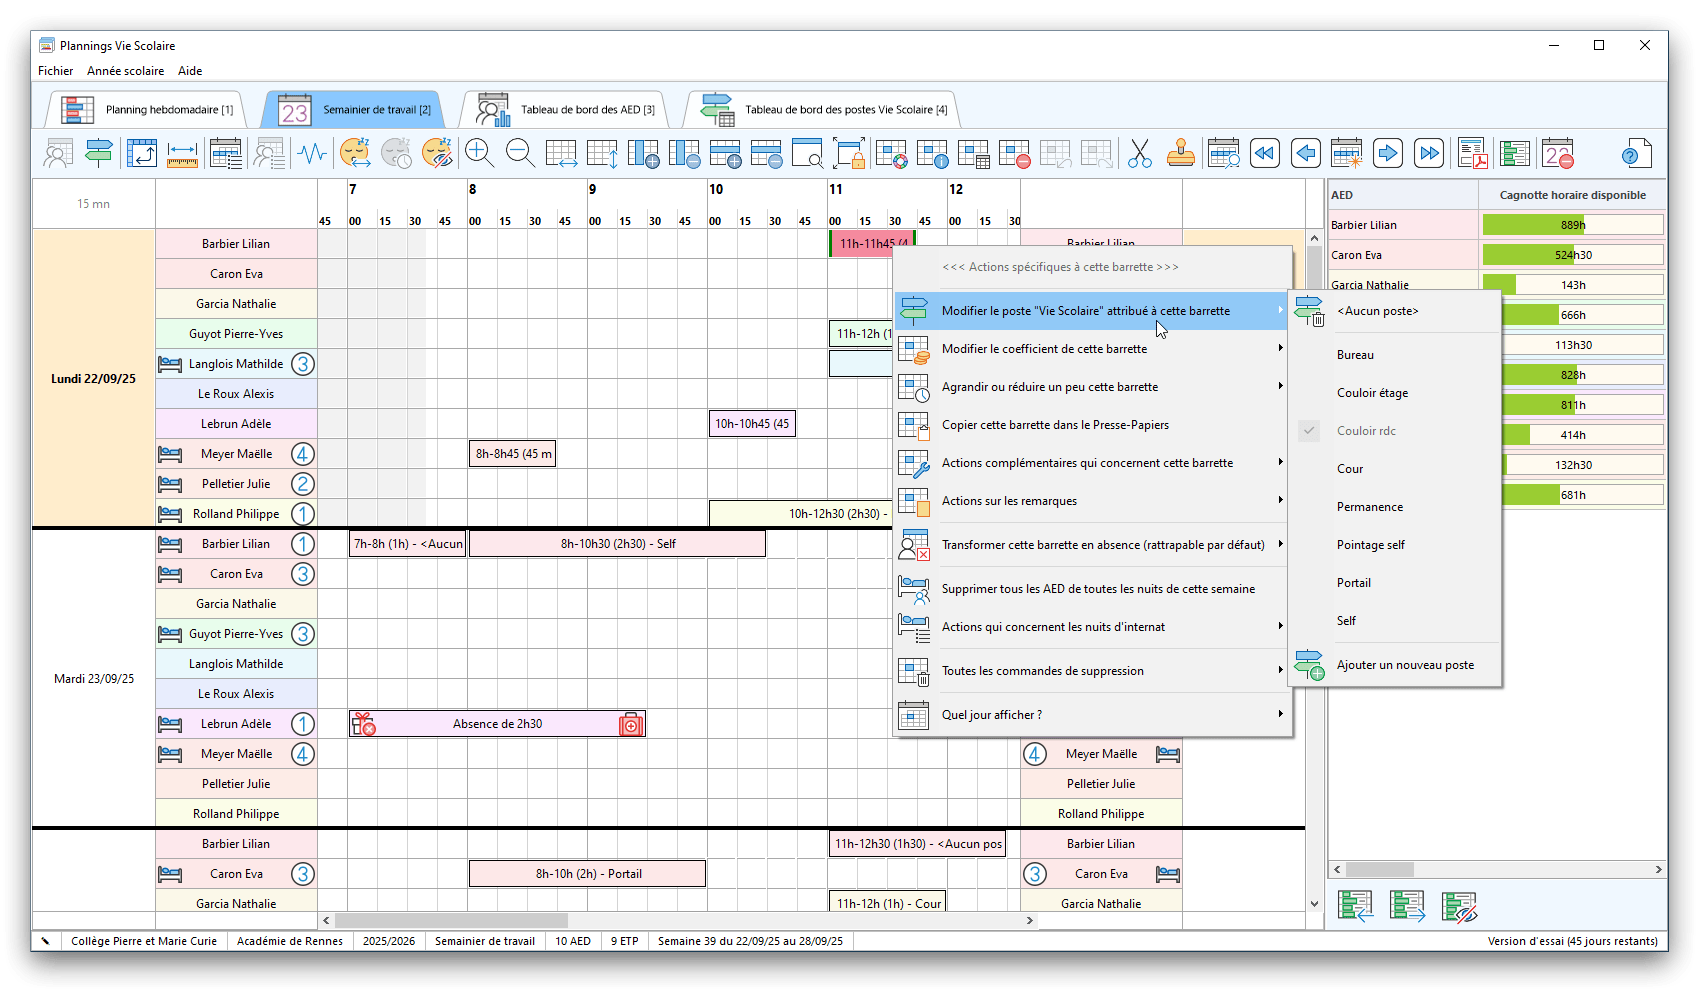Click the blue waveform icon in toolbar
1699x992 pixels.
click(x=312, y=154)
